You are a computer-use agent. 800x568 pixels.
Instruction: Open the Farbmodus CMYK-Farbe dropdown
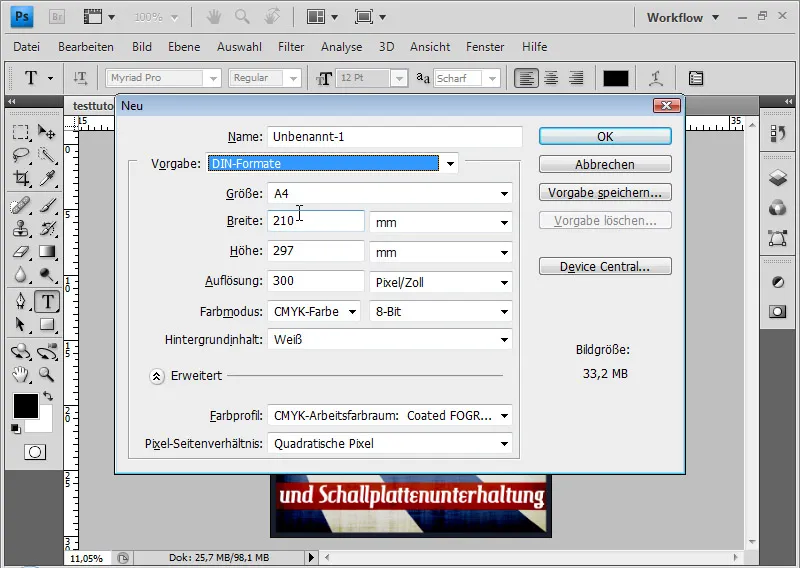coord(314,311)
